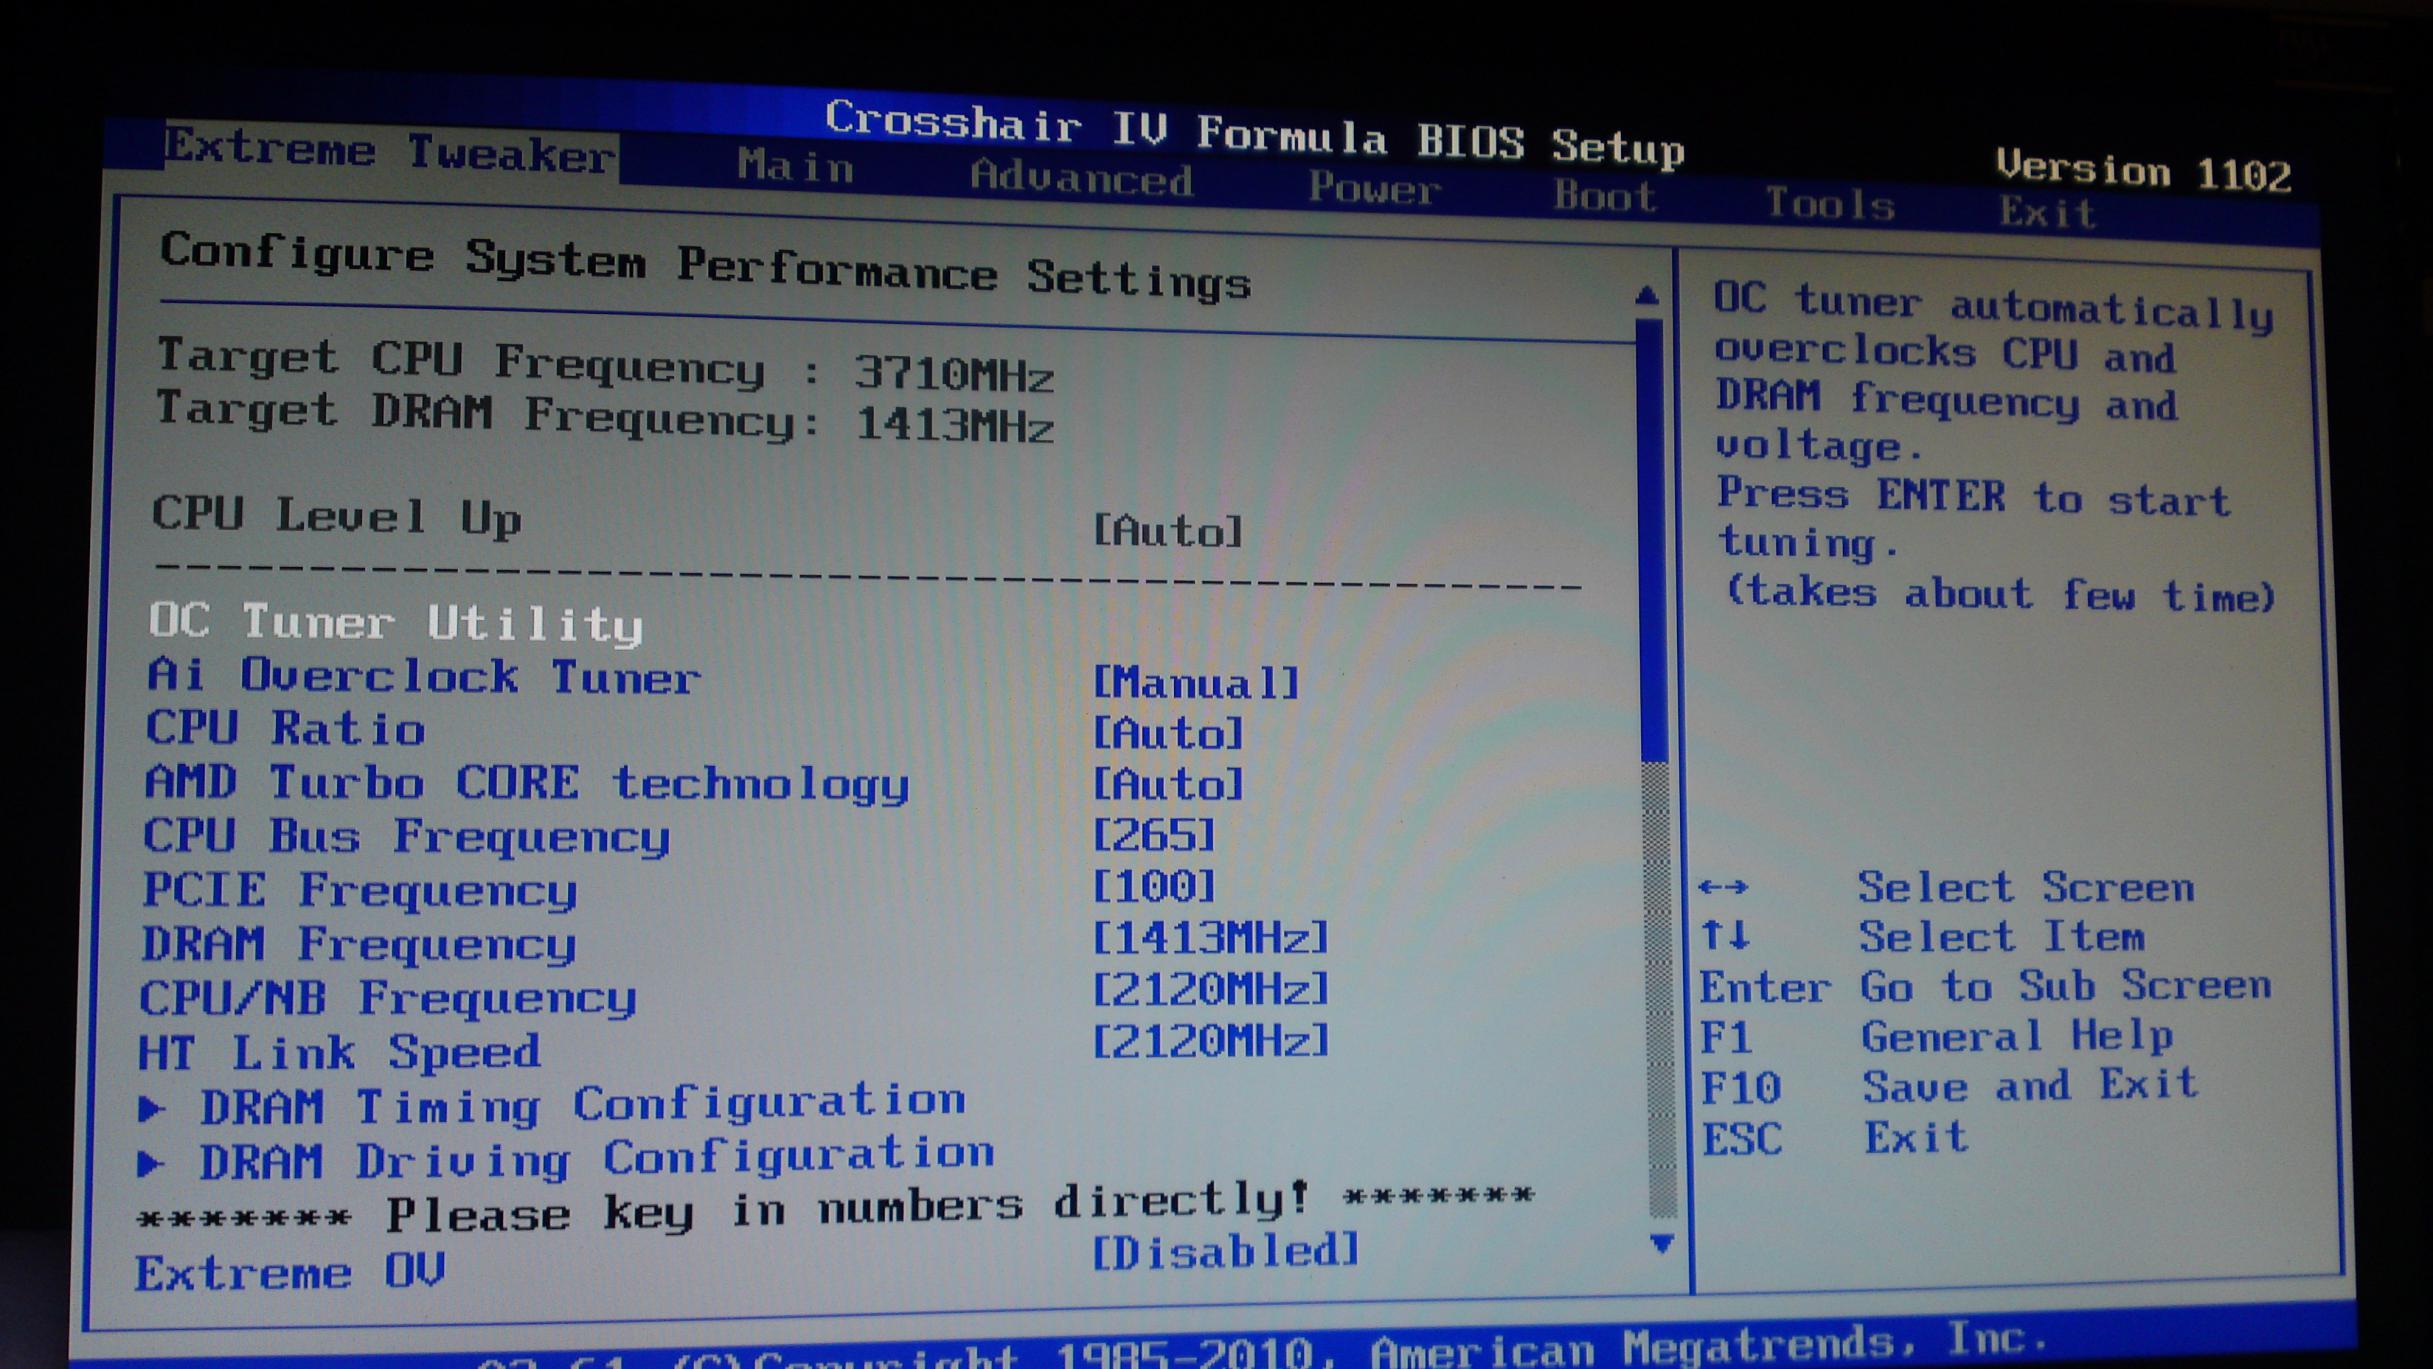Click the blue scrollbar thumb

(1652, 540)
